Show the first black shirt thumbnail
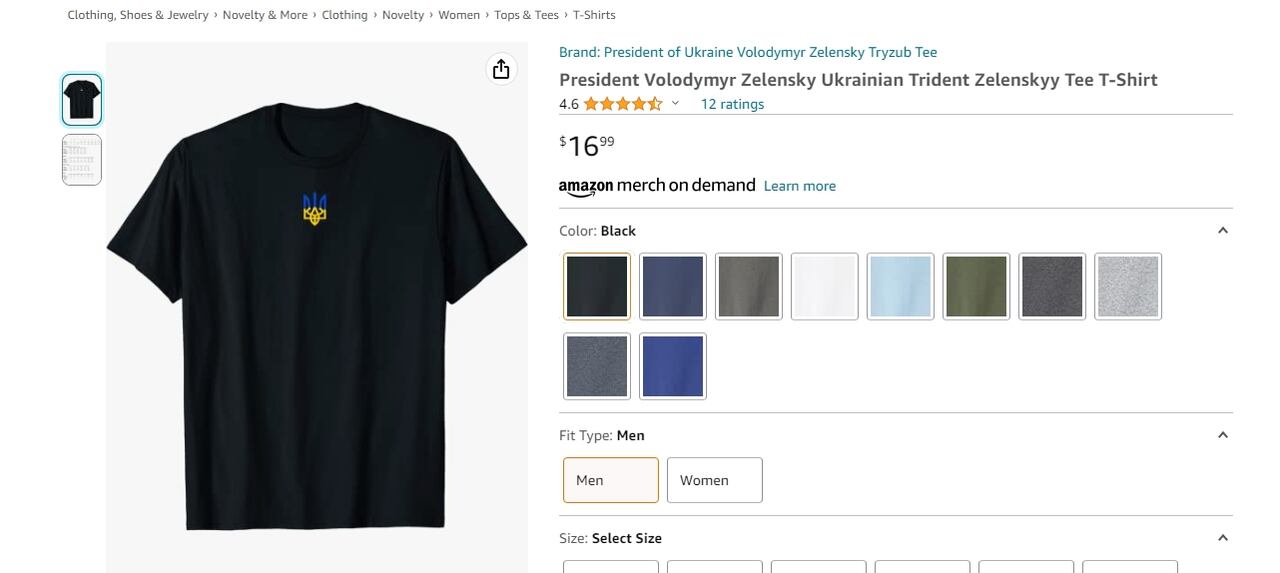Screen dimensions: 1280x573 click(x=82, y=100)
